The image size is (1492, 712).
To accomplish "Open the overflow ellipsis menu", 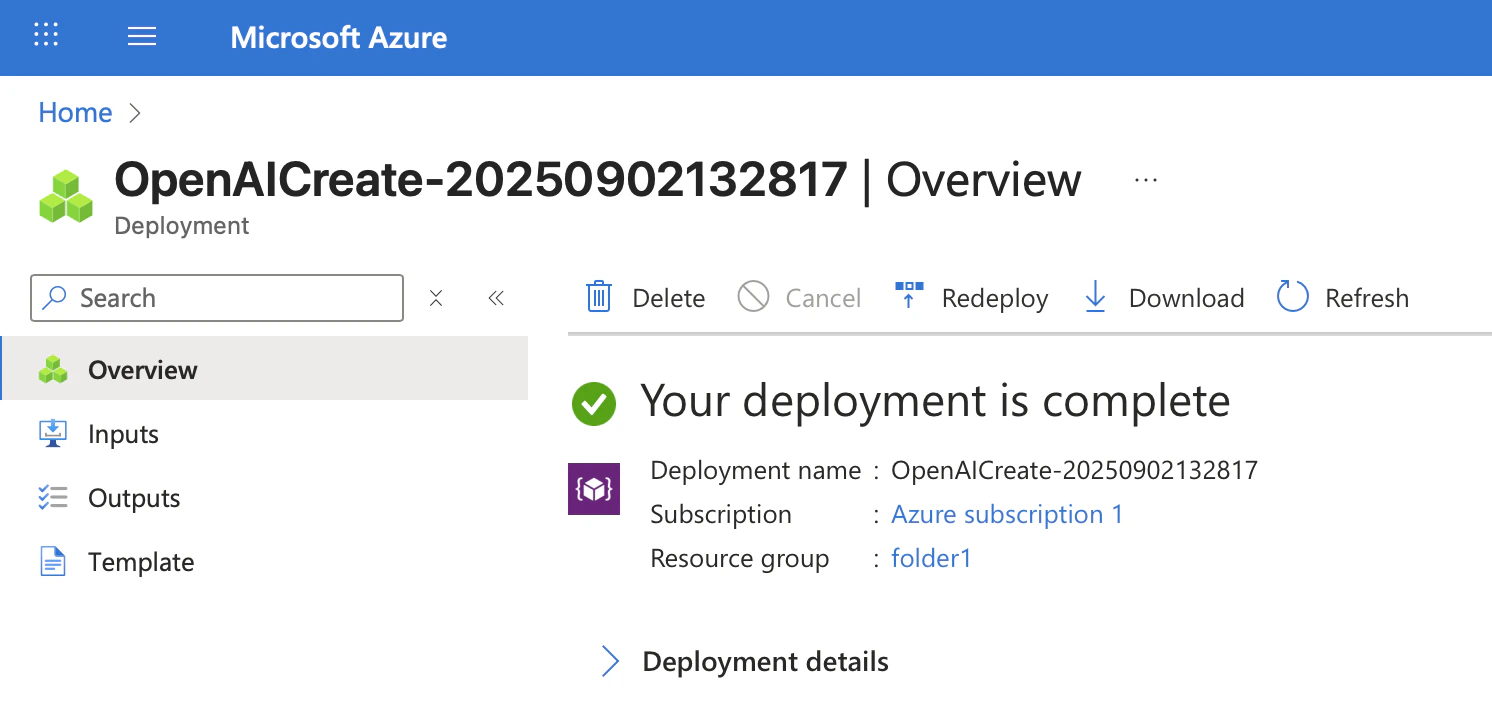I will [x=1144, y=178].
